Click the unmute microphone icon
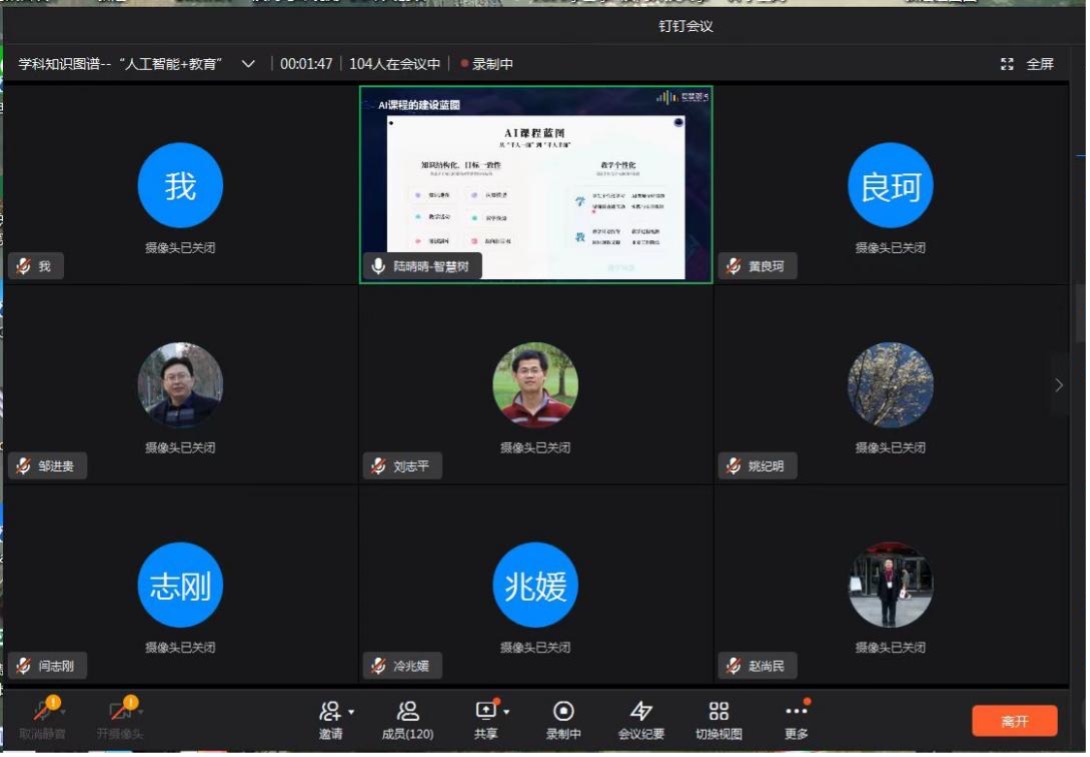The width and height of the screenshot is (1090, 757). [x=42, y=712]
